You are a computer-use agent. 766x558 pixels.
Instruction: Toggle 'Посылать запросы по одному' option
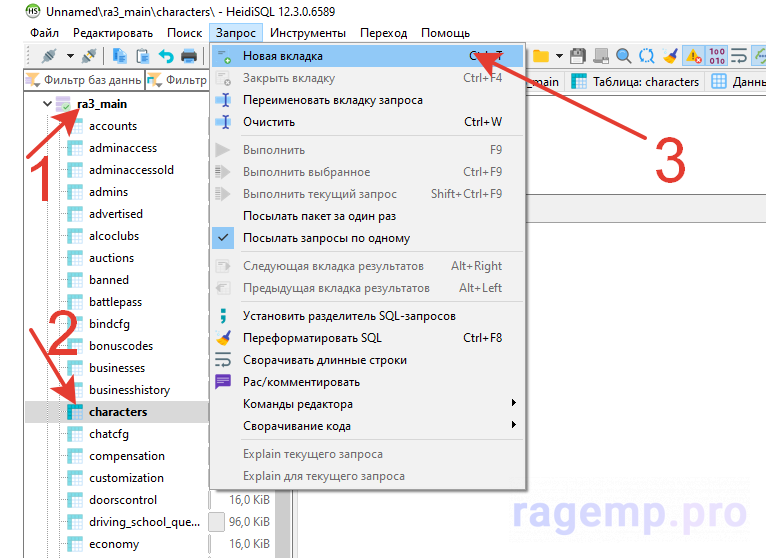tap(326, 238)
